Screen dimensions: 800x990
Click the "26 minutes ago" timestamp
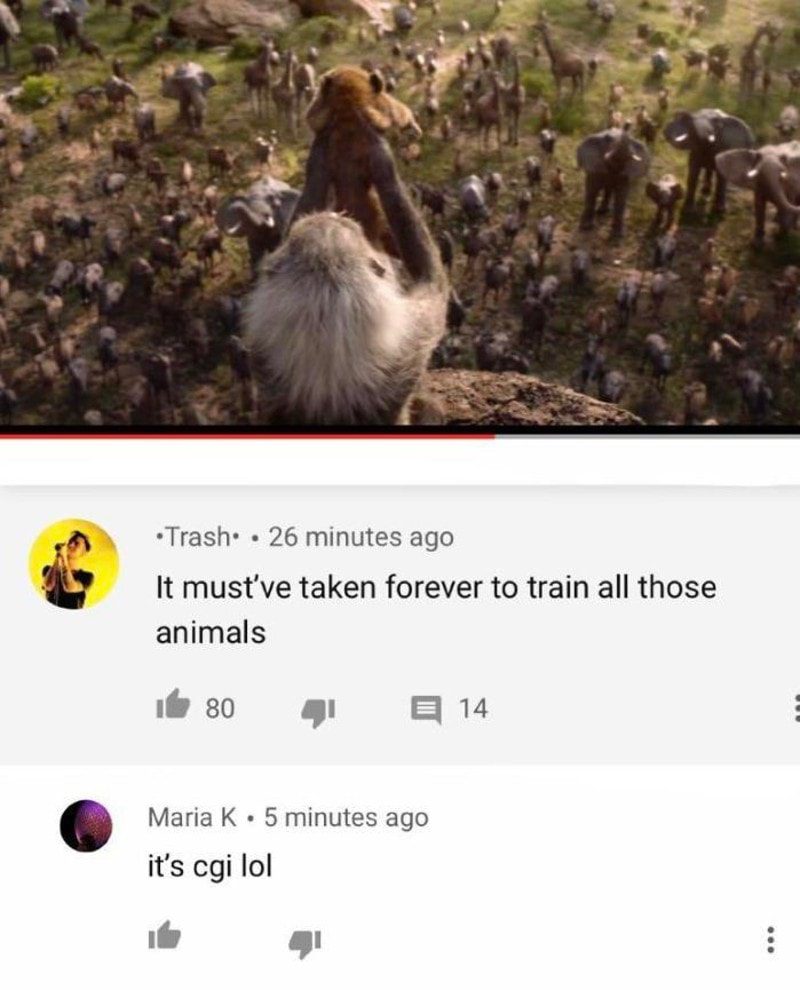coord(361,537)
